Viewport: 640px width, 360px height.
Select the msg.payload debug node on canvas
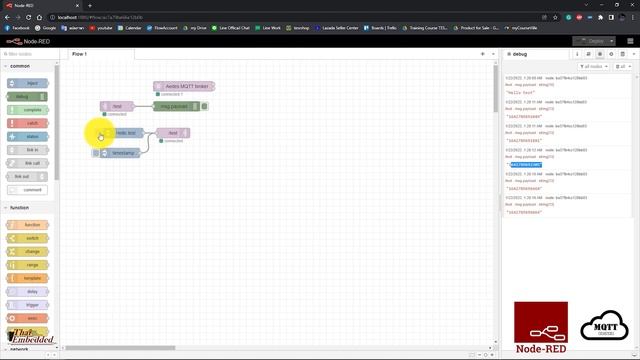(177, 106)
